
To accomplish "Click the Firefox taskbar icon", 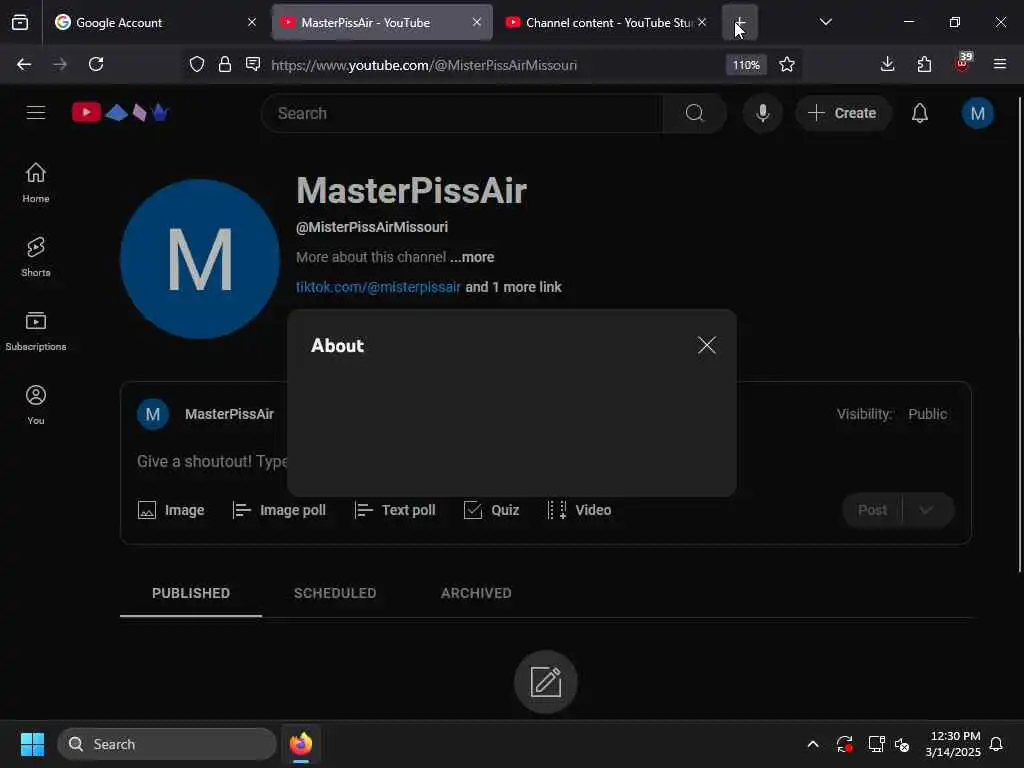I will click(x=300, y=744).
